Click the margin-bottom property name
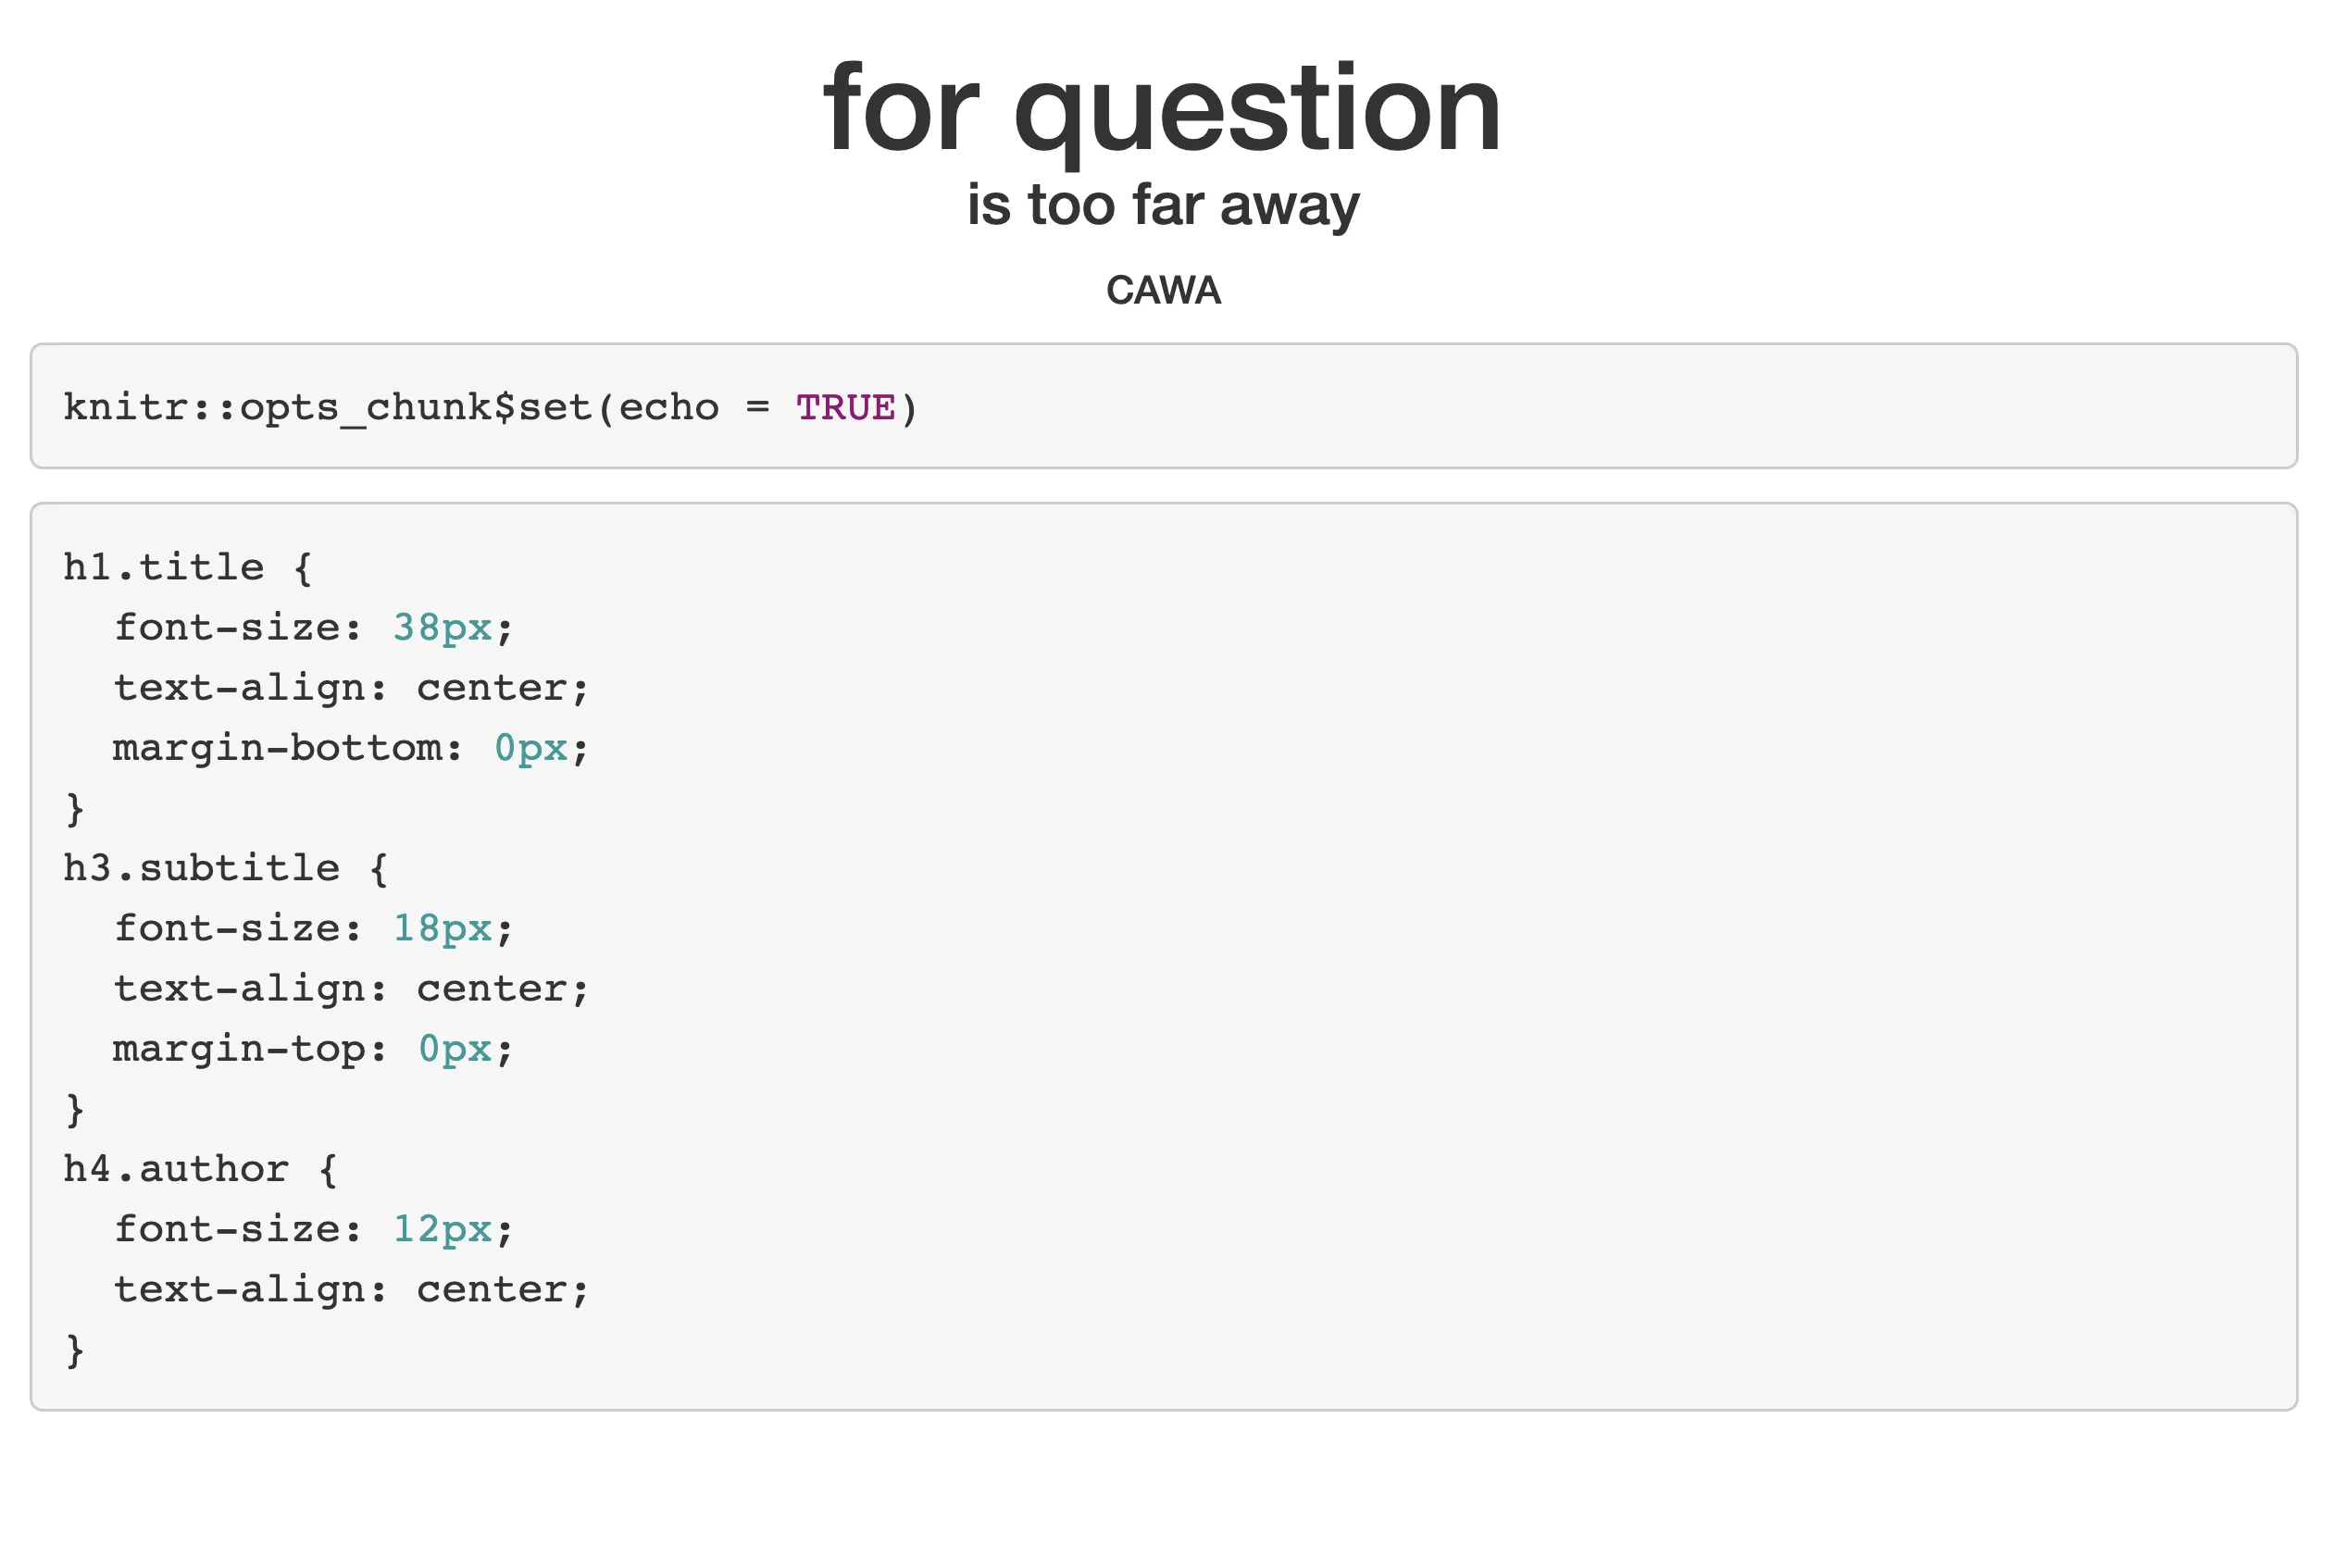 pyautogui.click(x=286, y=748)
